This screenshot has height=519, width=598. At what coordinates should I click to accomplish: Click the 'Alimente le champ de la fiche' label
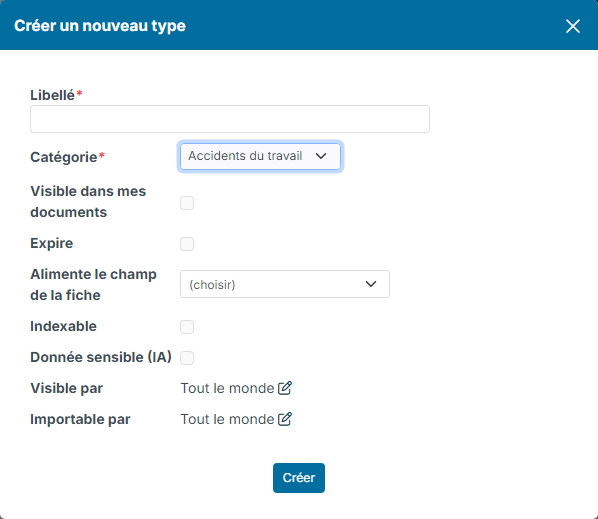click(93, 284)
